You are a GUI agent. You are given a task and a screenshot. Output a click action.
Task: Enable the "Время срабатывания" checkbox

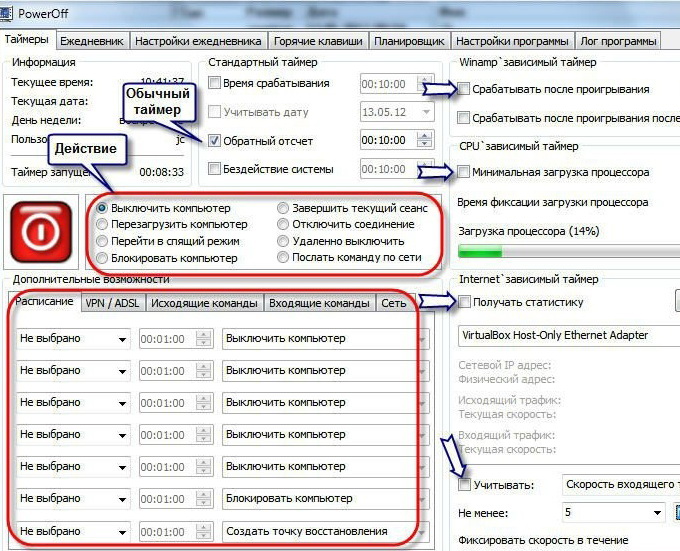point(214,83)
